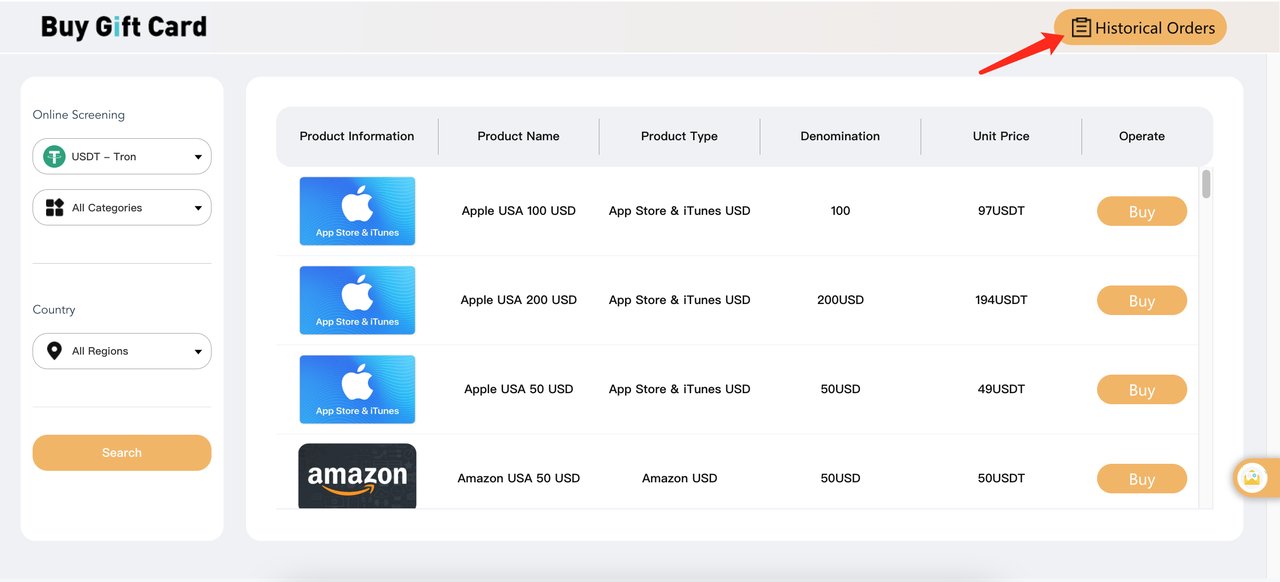Click the Historical Orders clipboard icon
The width and height of the screenshot is (1280, 582).
click(1080, 28)
